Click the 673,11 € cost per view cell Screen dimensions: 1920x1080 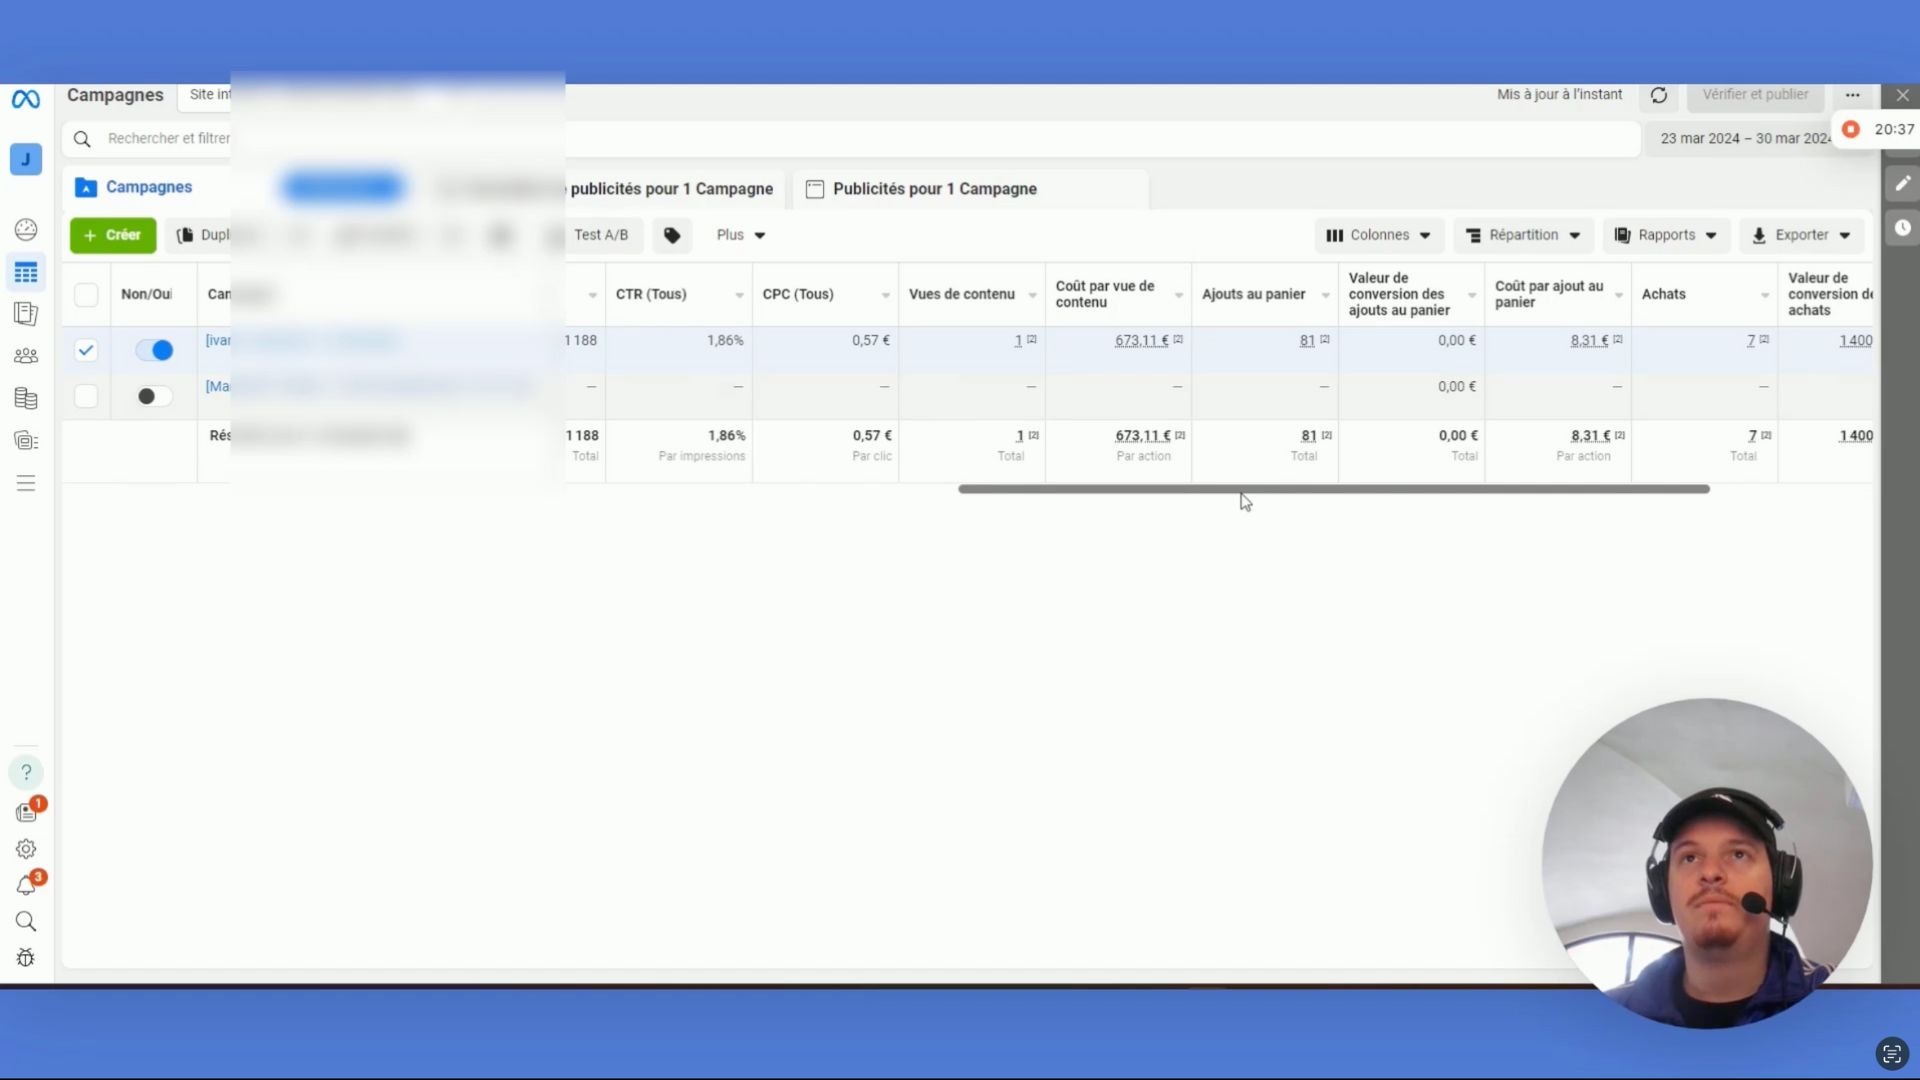(x=1142, y=341)
